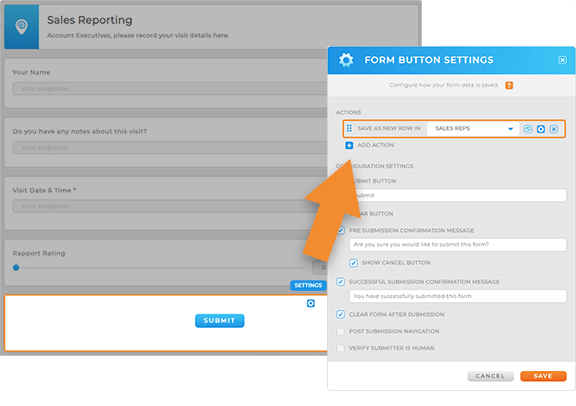
Task: Click the refresh icon in action row
Action: pos(528,129)
